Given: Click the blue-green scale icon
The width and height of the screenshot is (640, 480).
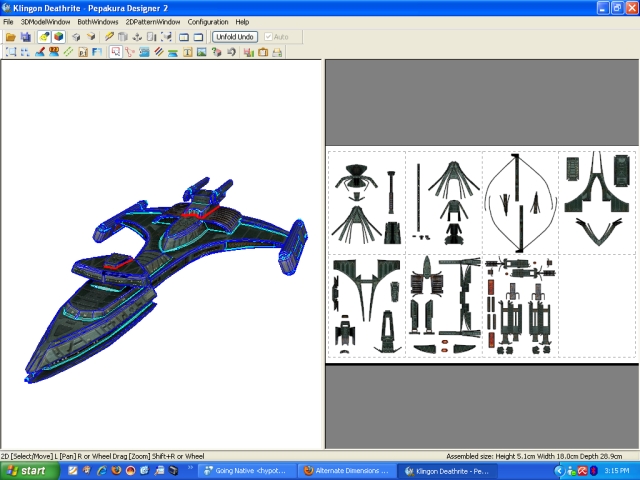Looking at the screenshot, I should [173, 52].
